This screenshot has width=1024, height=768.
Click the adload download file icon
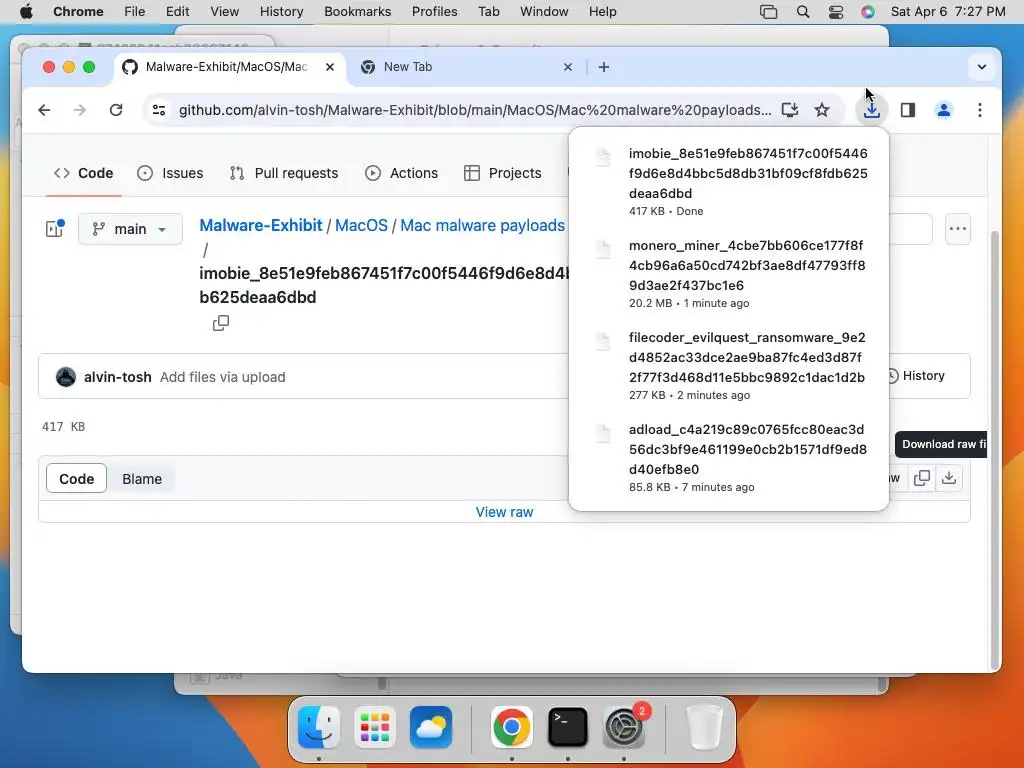coord(603,434)
